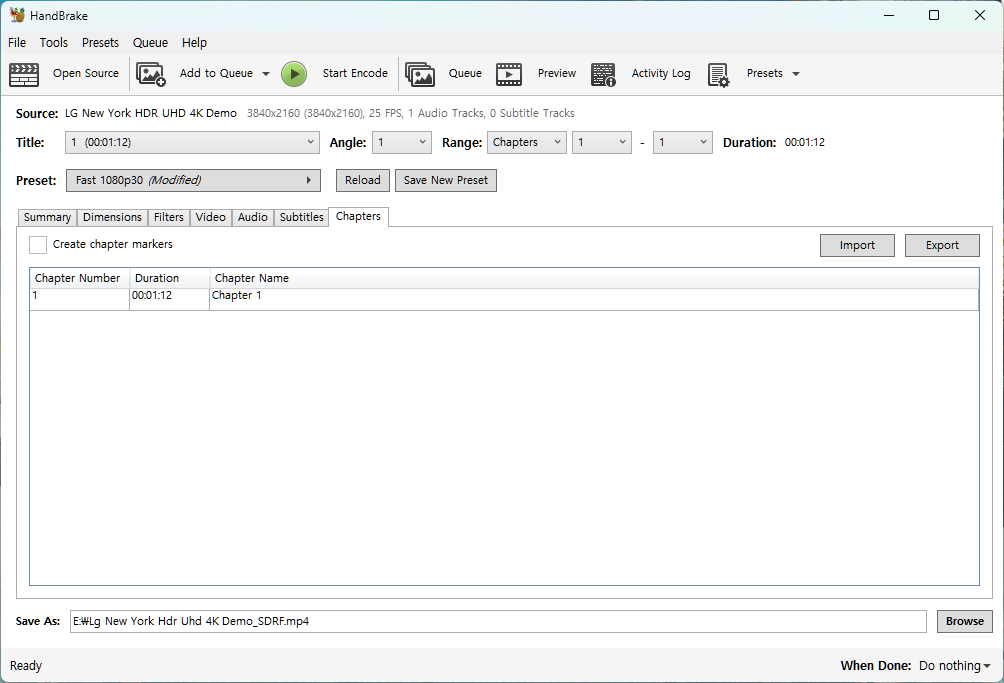
Task: Open the Range type Chapters dropdown
Action: point(526,142)
